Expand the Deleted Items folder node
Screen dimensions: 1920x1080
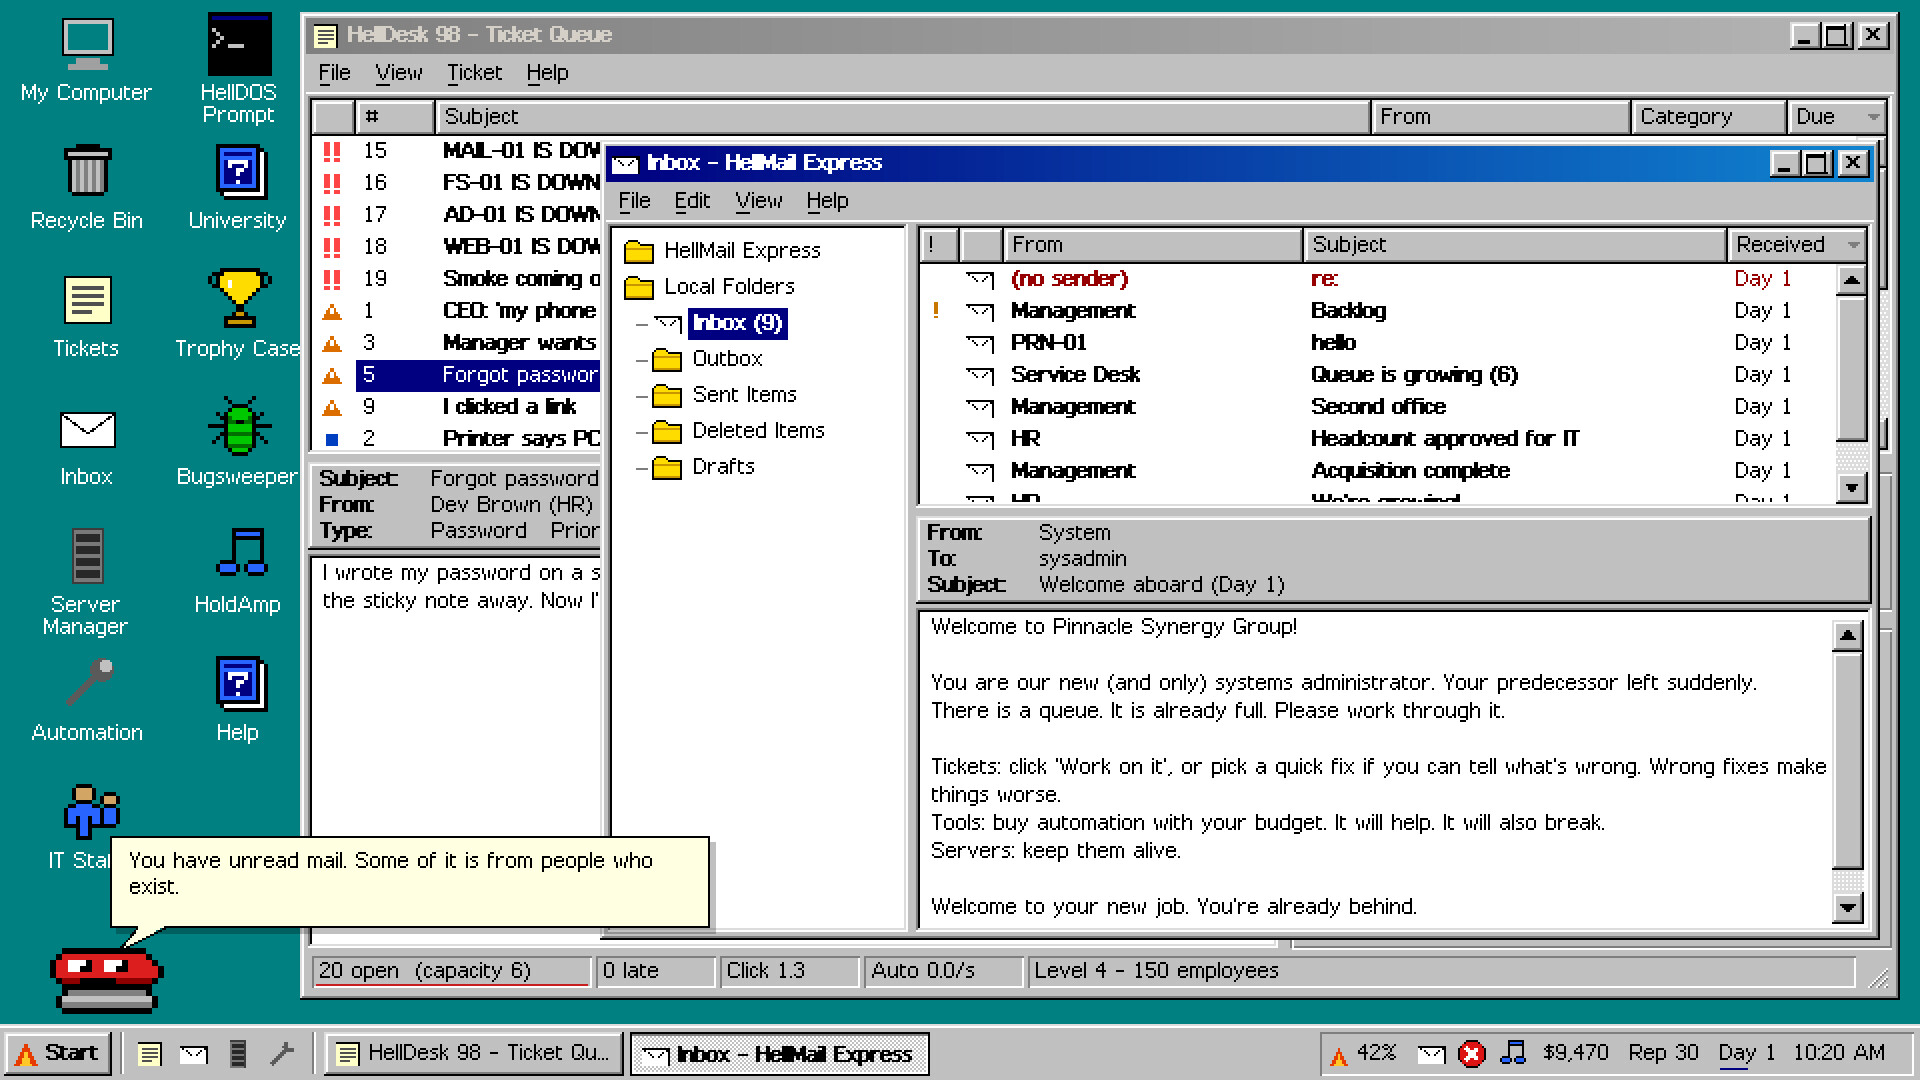point(642,432)
